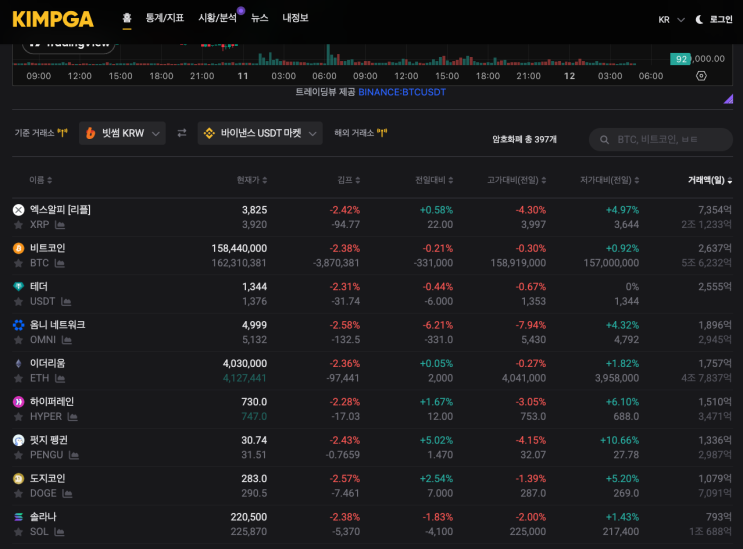Open the 시황/분석 menu
Viewport: 743px width, 549px height.
click(217, 18)
